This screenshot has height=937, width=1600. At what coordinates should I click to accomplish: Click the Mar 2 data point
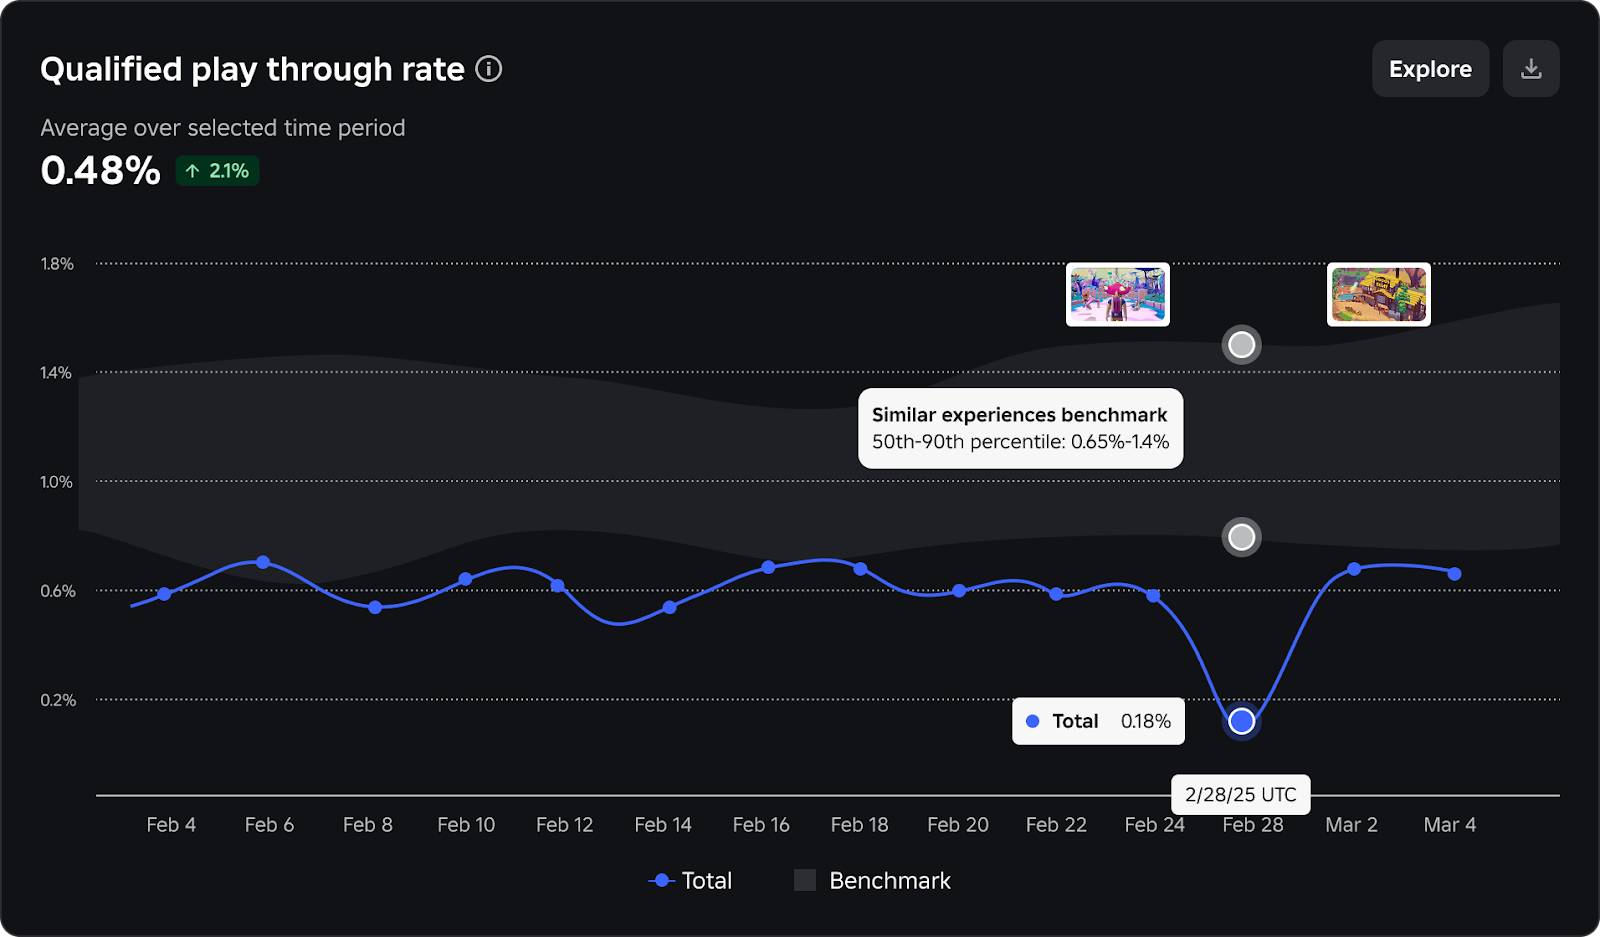[1354, 569]
